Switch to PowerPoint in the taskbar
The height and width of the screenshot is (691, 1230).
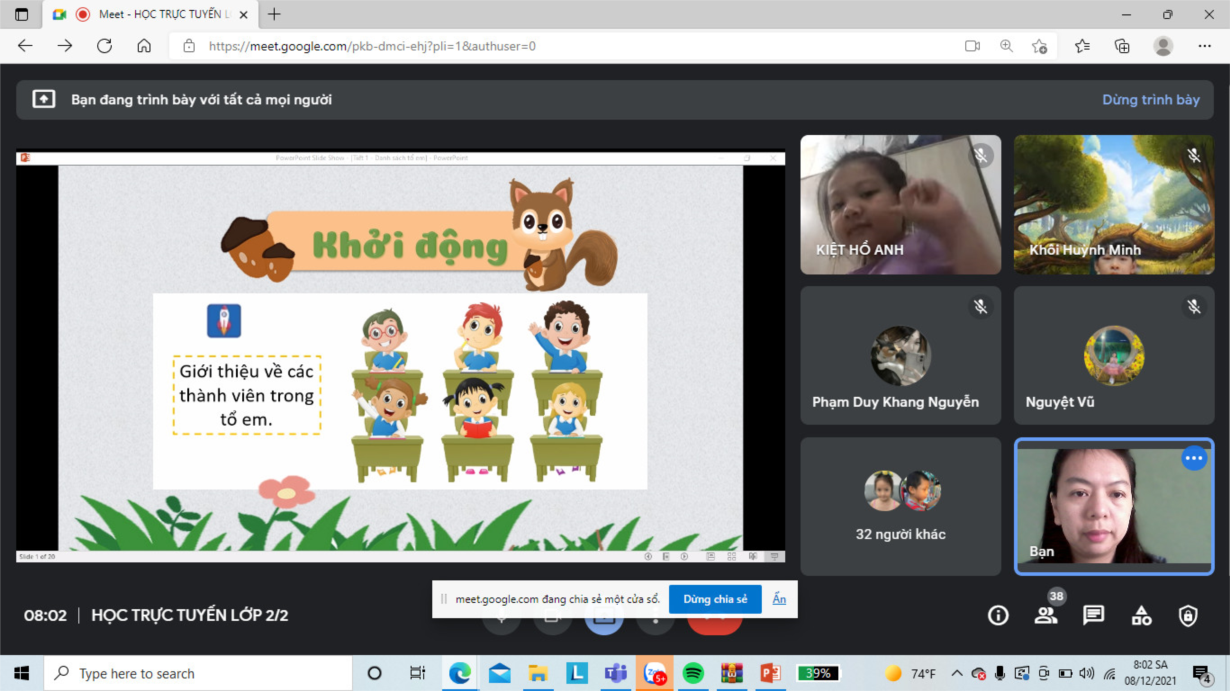[x=770, y=674]
